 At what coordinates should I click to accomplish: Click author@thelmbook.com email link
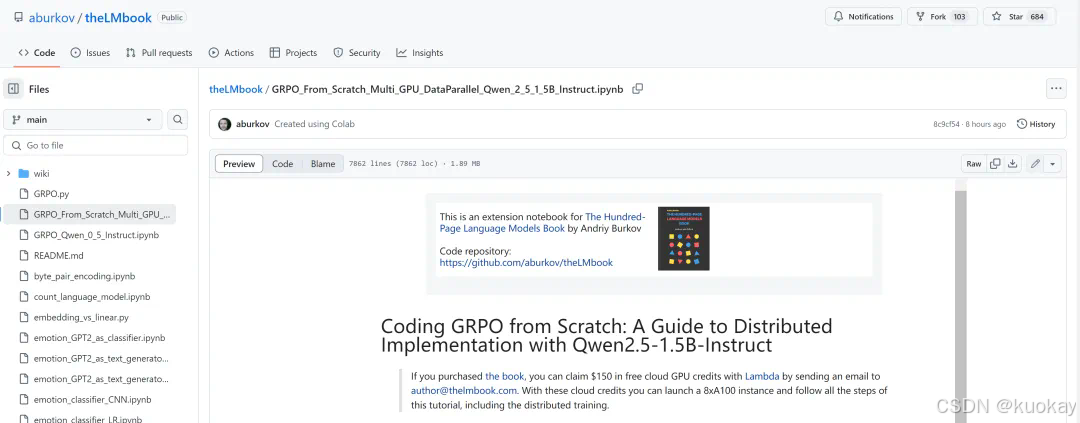(464, 391)
